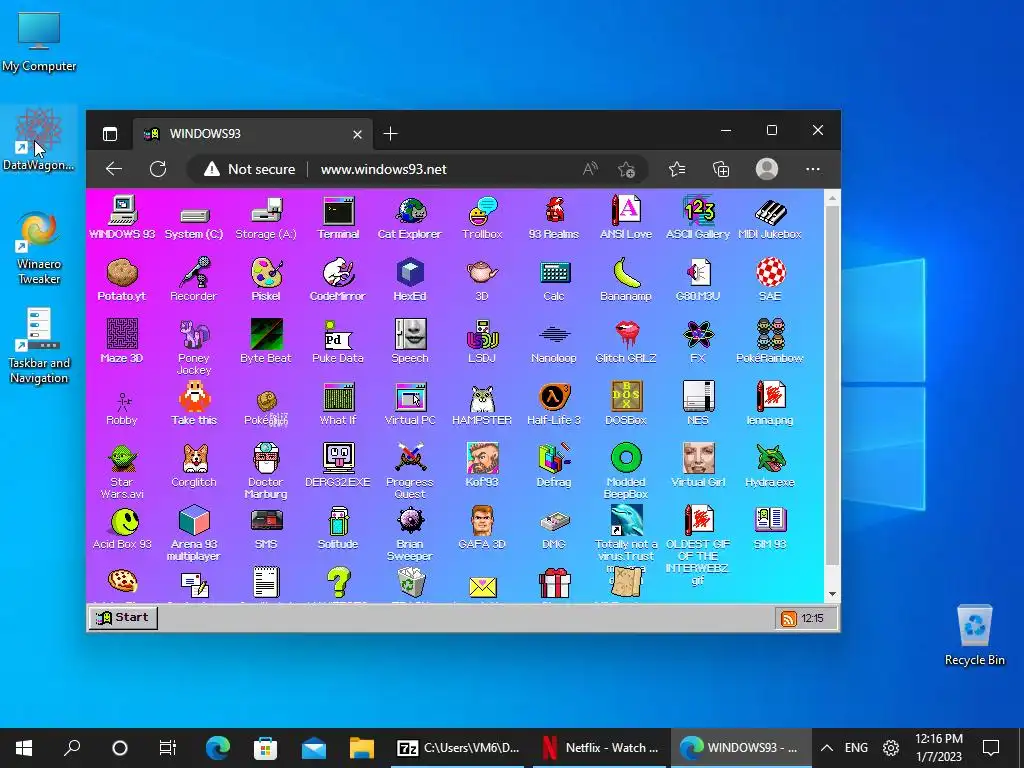
Task: Open the HAMPSTER icon
Action: 482,404
